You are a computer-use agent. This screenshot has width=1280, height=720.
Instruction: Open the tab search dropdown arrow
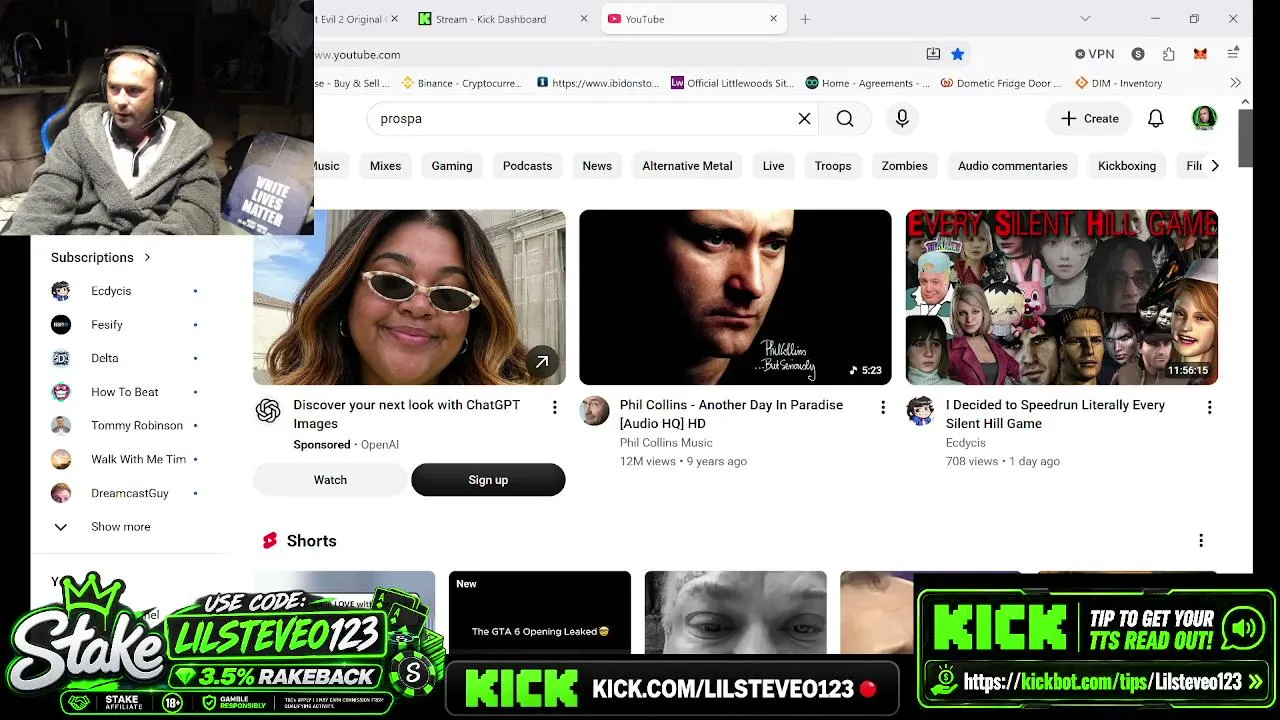(1085, 19)
